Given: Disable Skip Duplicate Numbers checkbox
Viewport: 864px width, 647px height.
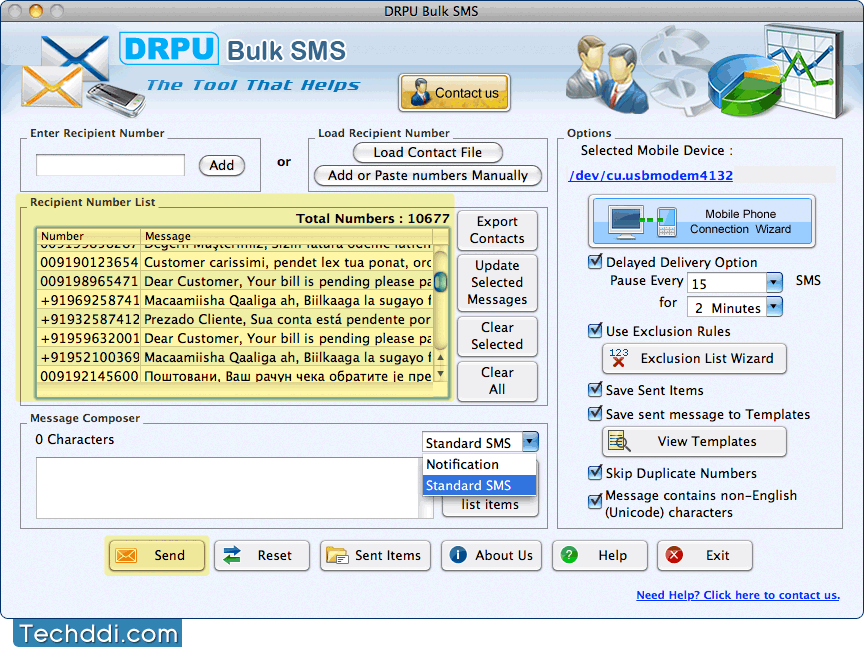Looking at the screenshot, I should (595, 472).
